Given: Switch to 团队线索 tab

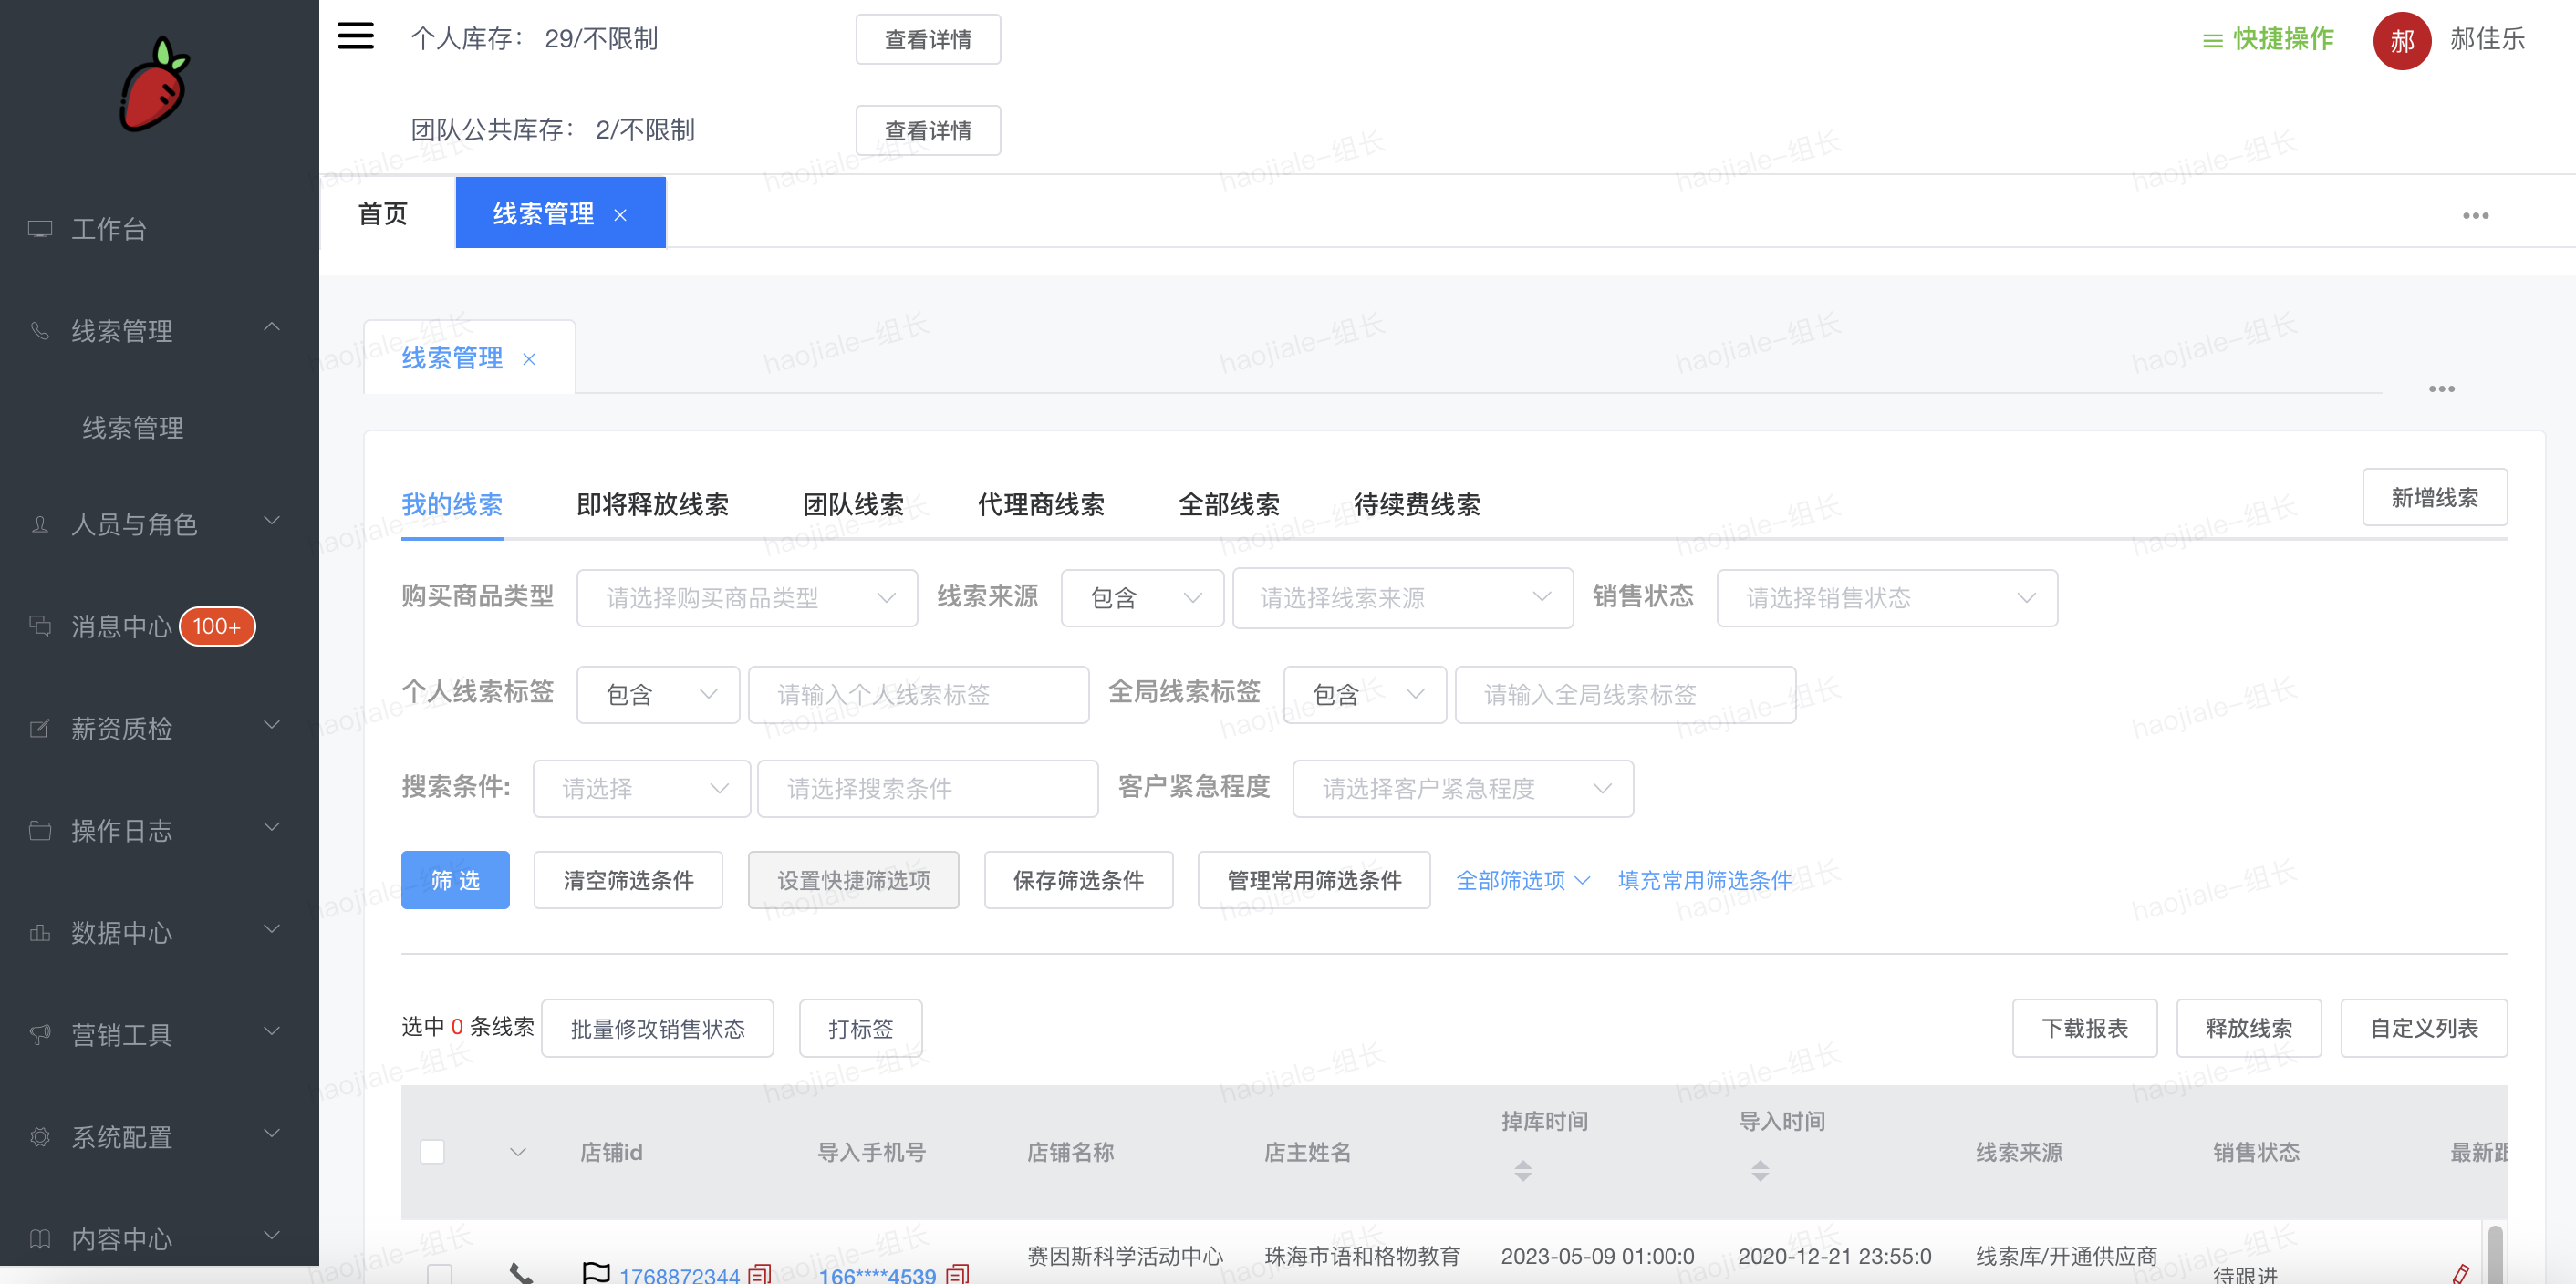Looking at the screenshot, I should pyautogui.click(x=853, y=504).
